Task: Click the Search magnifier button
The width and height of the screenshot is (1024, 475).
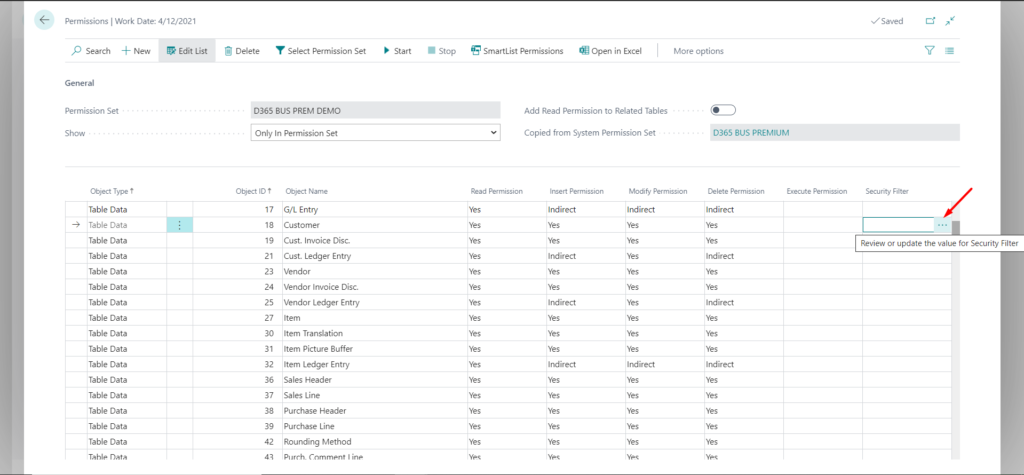Action: [x=91, y=51]
